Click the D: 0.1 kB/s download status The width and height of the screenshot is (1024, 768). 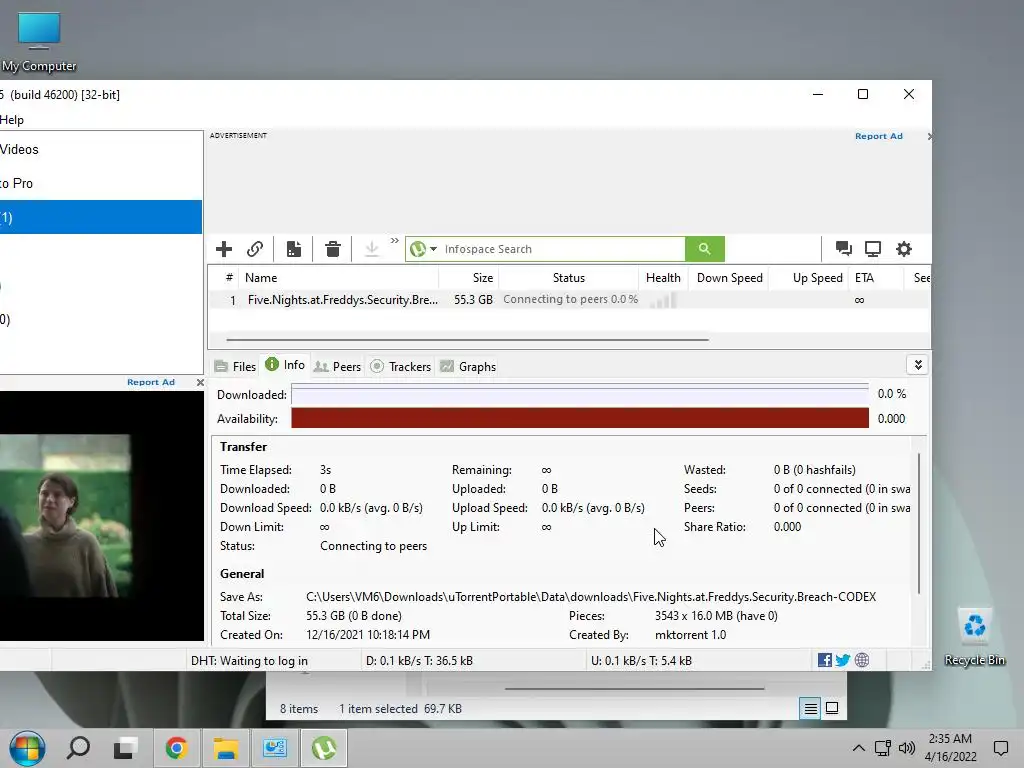[x=419, y=661]
